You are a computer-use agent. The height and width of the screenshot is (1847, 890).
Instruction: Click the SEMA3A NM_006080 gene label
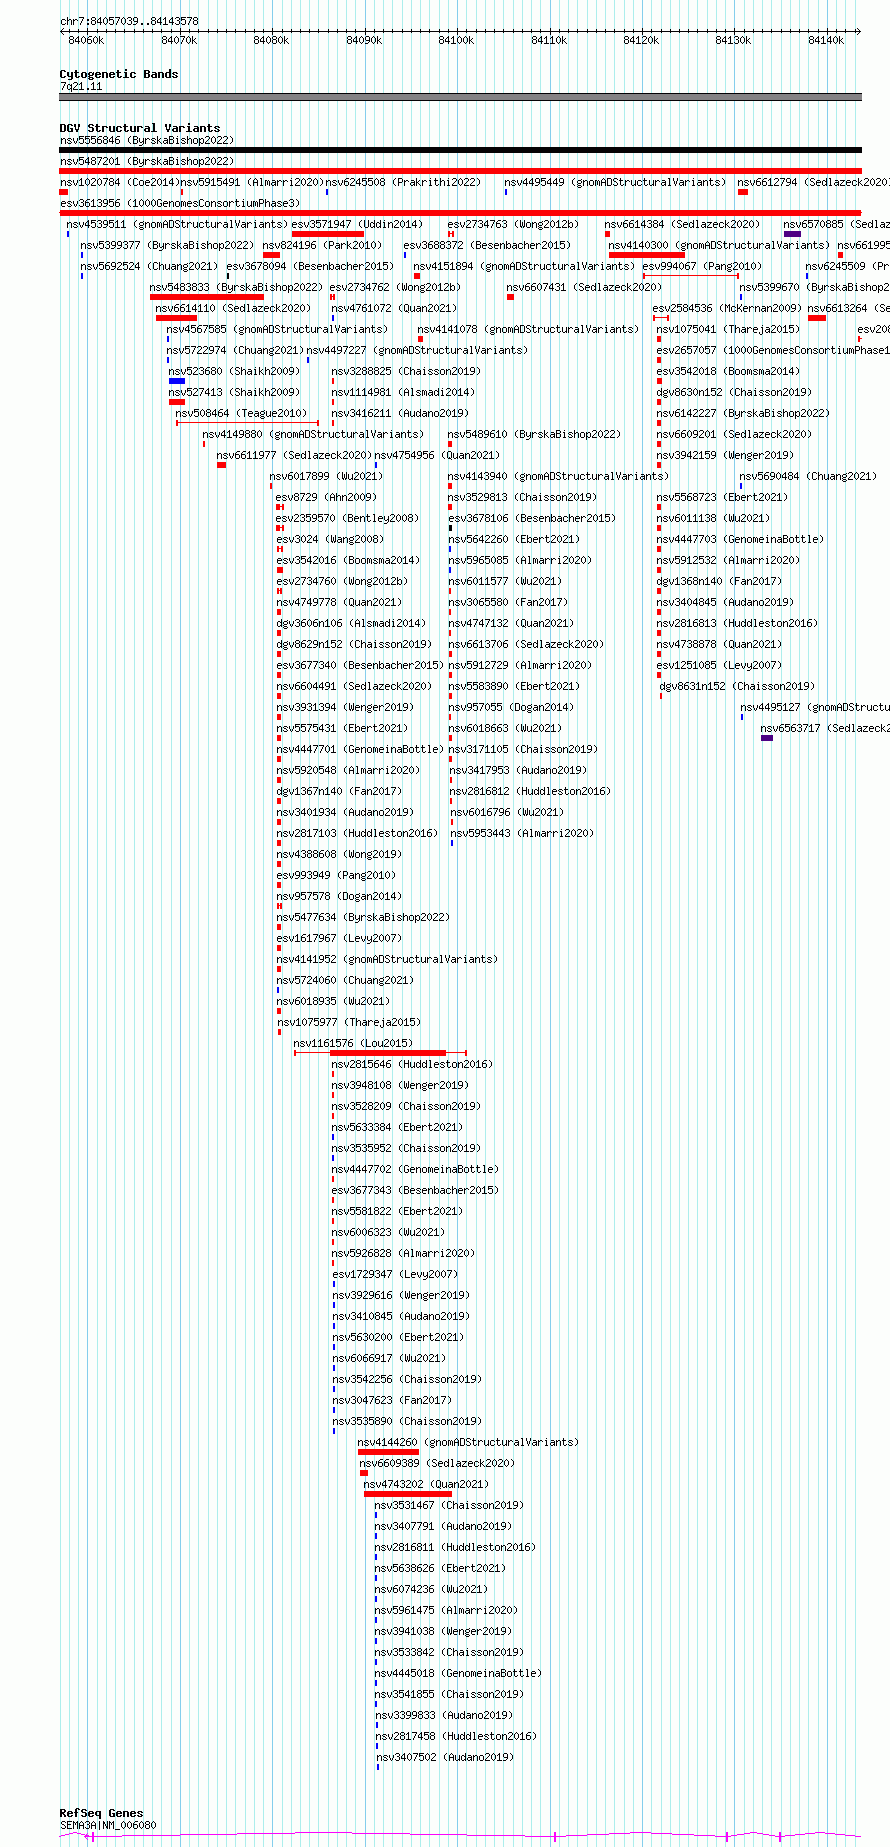coord(108,1825)
